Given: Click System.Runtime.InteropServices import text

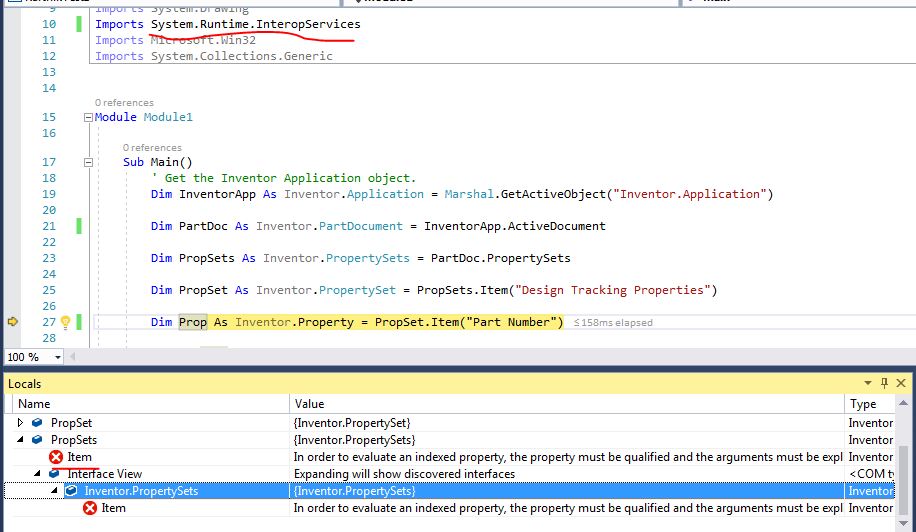Looking at the screenshot, I should click(x=256, y=24).
